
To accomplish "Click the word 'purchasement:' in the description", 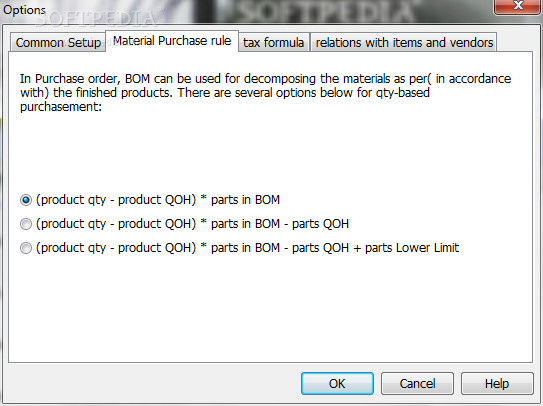I will pyautogui.click(x=61, y=107).
